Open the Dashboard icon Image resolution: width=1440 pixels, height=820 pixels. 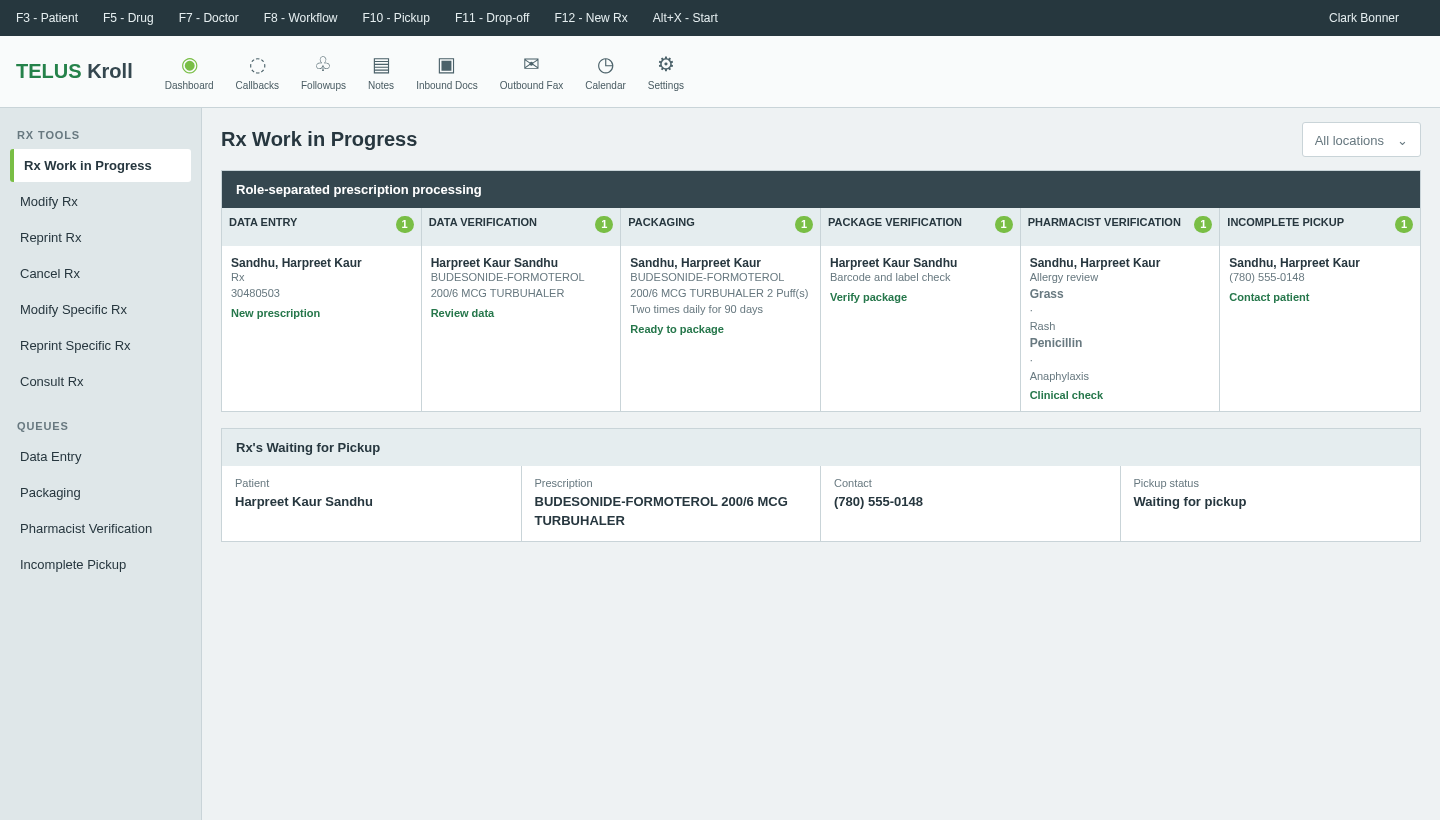click(189, 65)
